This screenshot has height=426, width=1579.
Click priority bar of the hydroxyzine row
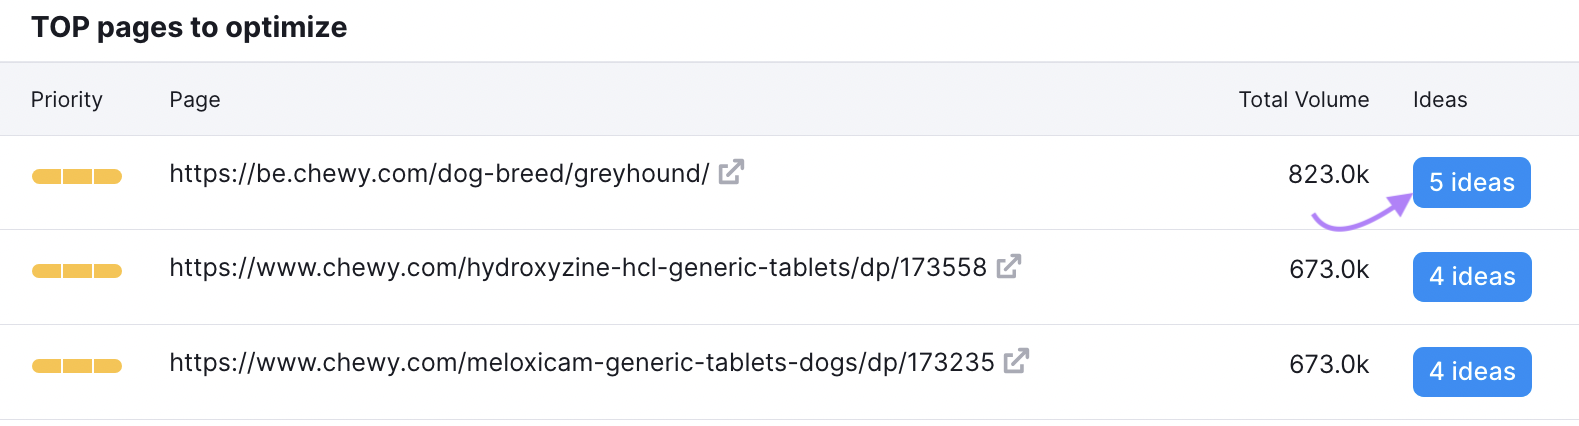pos(77,271)
